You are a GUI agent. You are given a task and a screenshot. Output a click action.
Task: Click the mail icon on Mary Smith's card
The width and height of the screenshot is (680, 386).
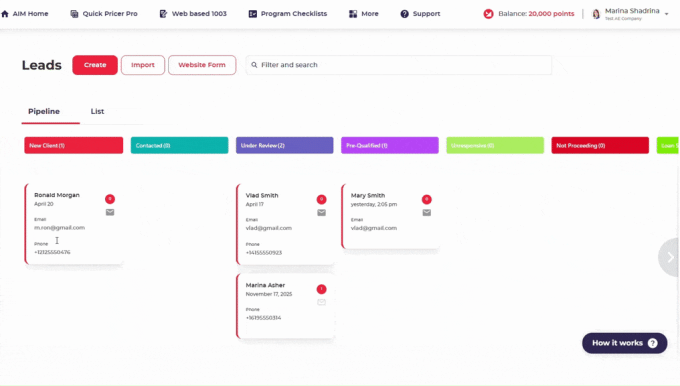pos(427,213)
